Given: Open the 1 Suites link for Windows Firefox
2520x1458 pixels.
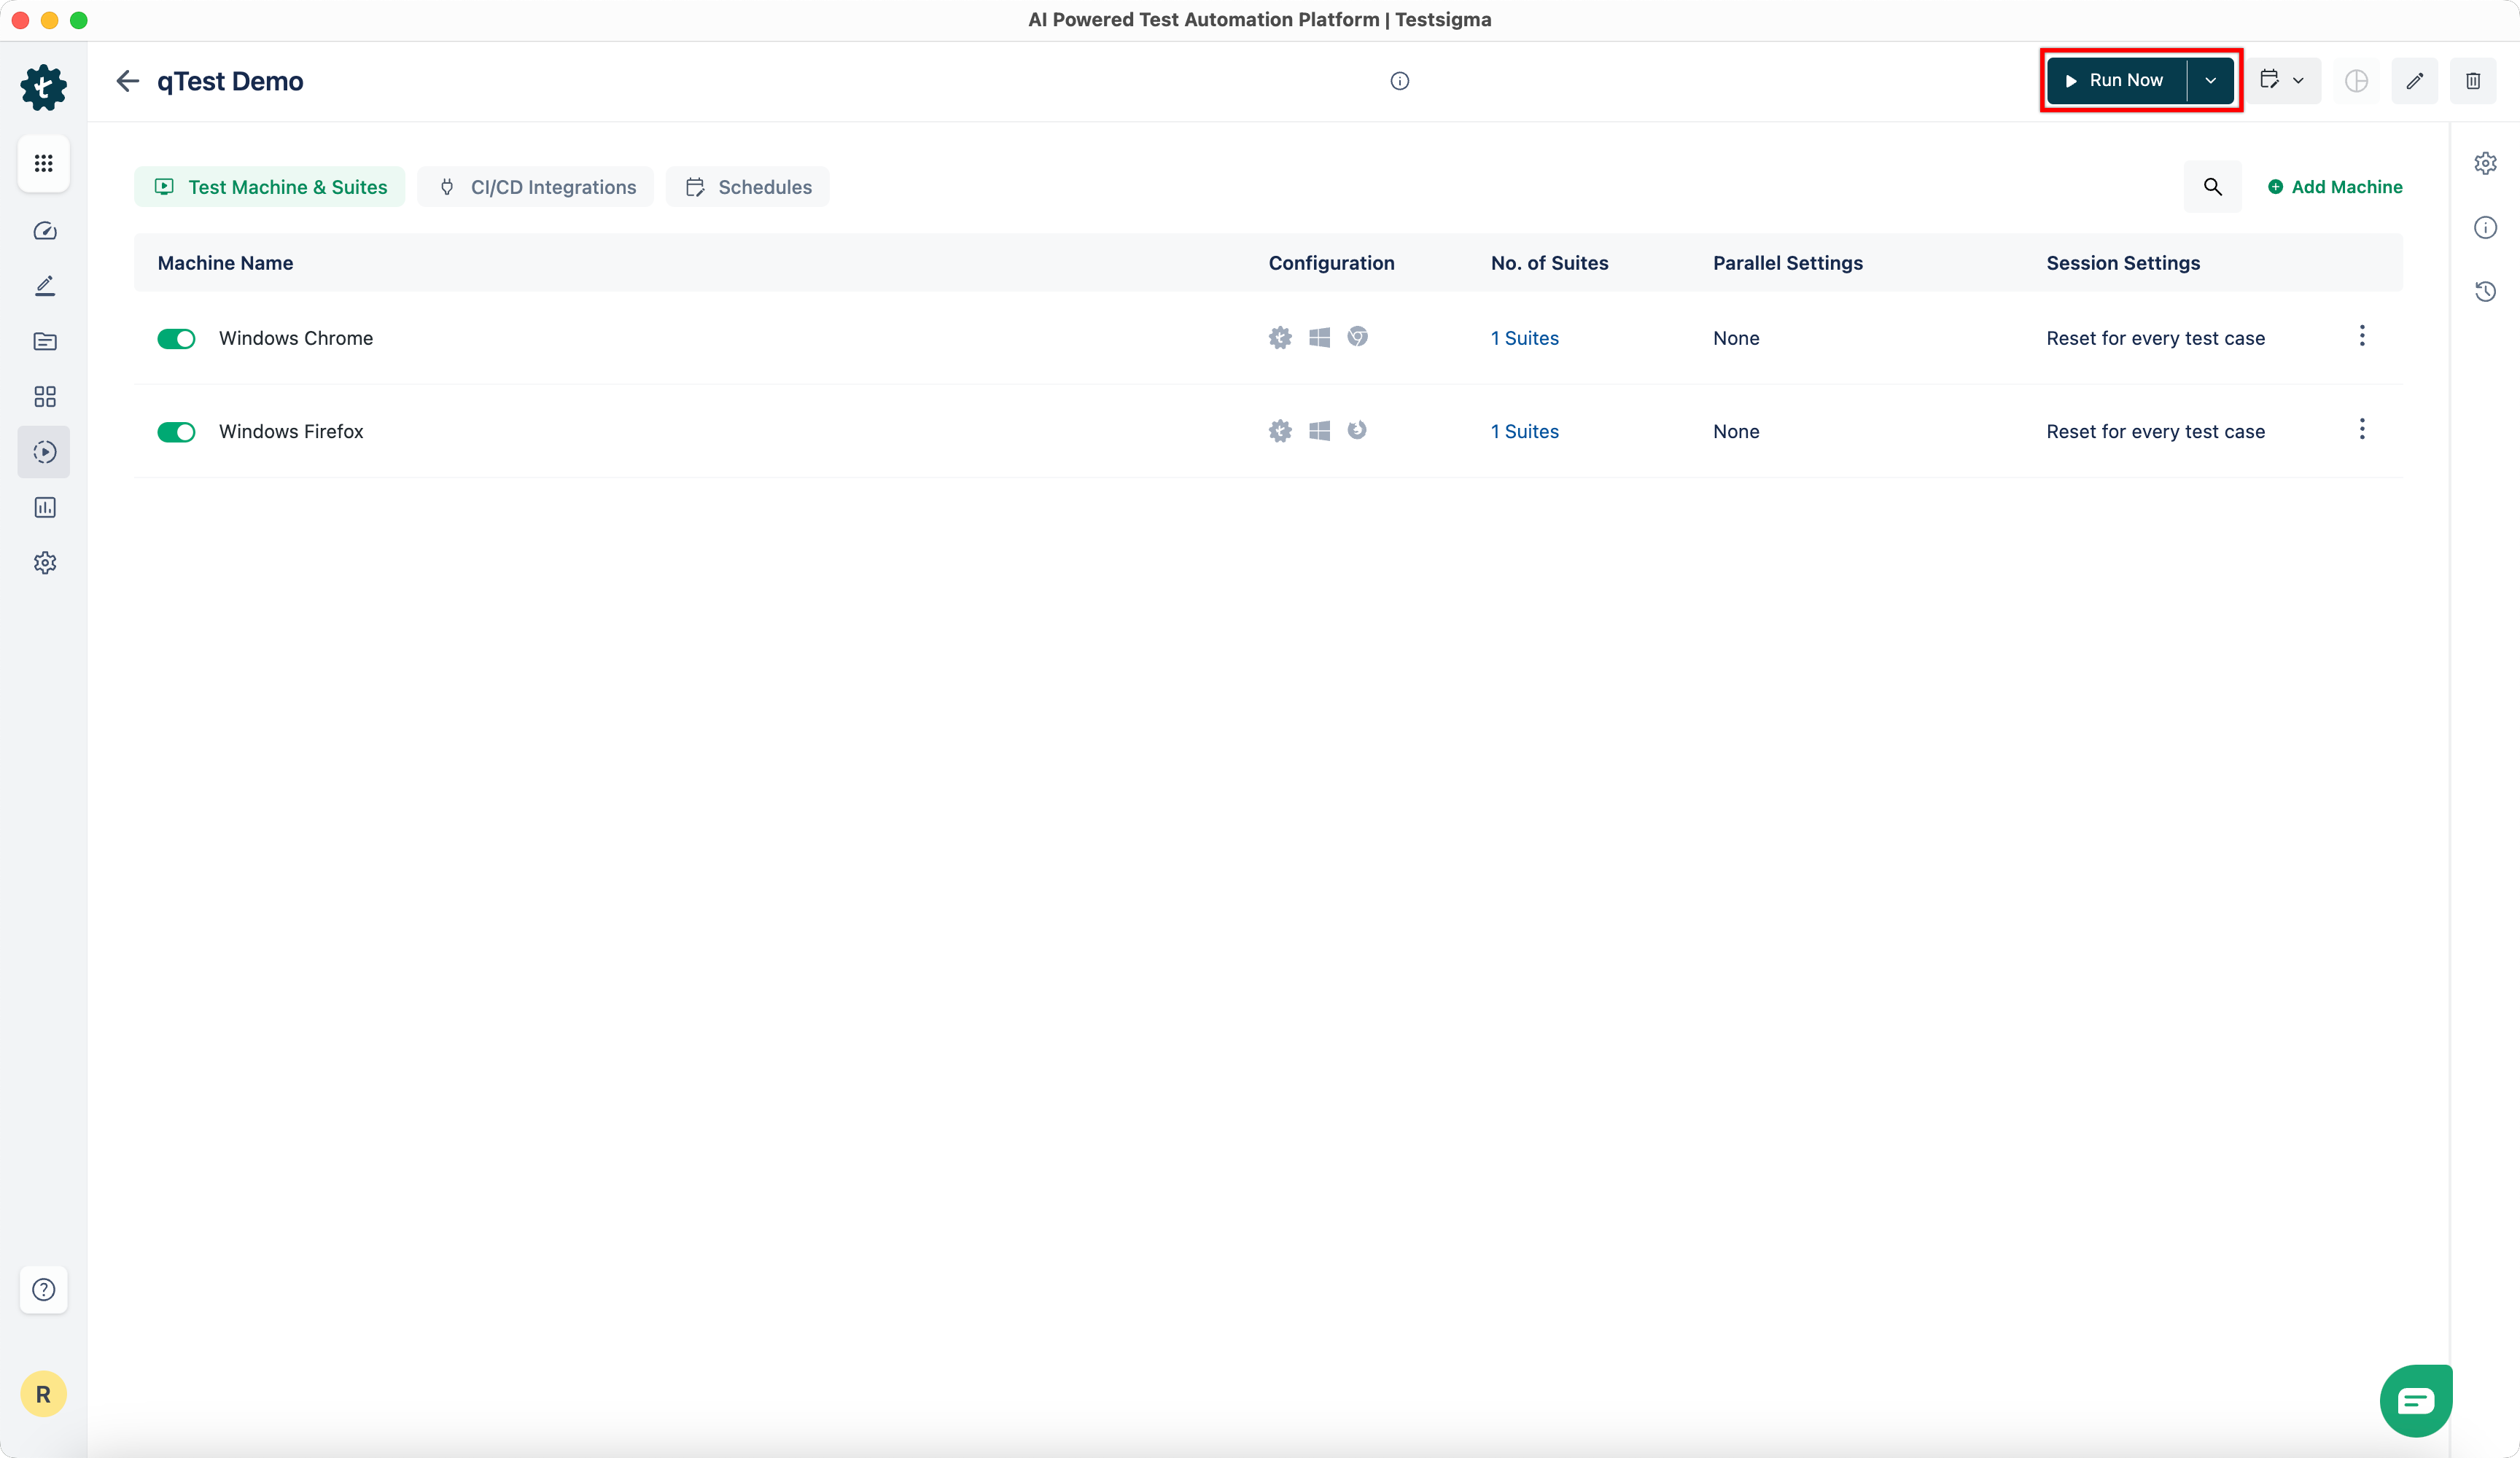Looking at the screenshot, I should pyautogui.click(x=1524, y=432).
